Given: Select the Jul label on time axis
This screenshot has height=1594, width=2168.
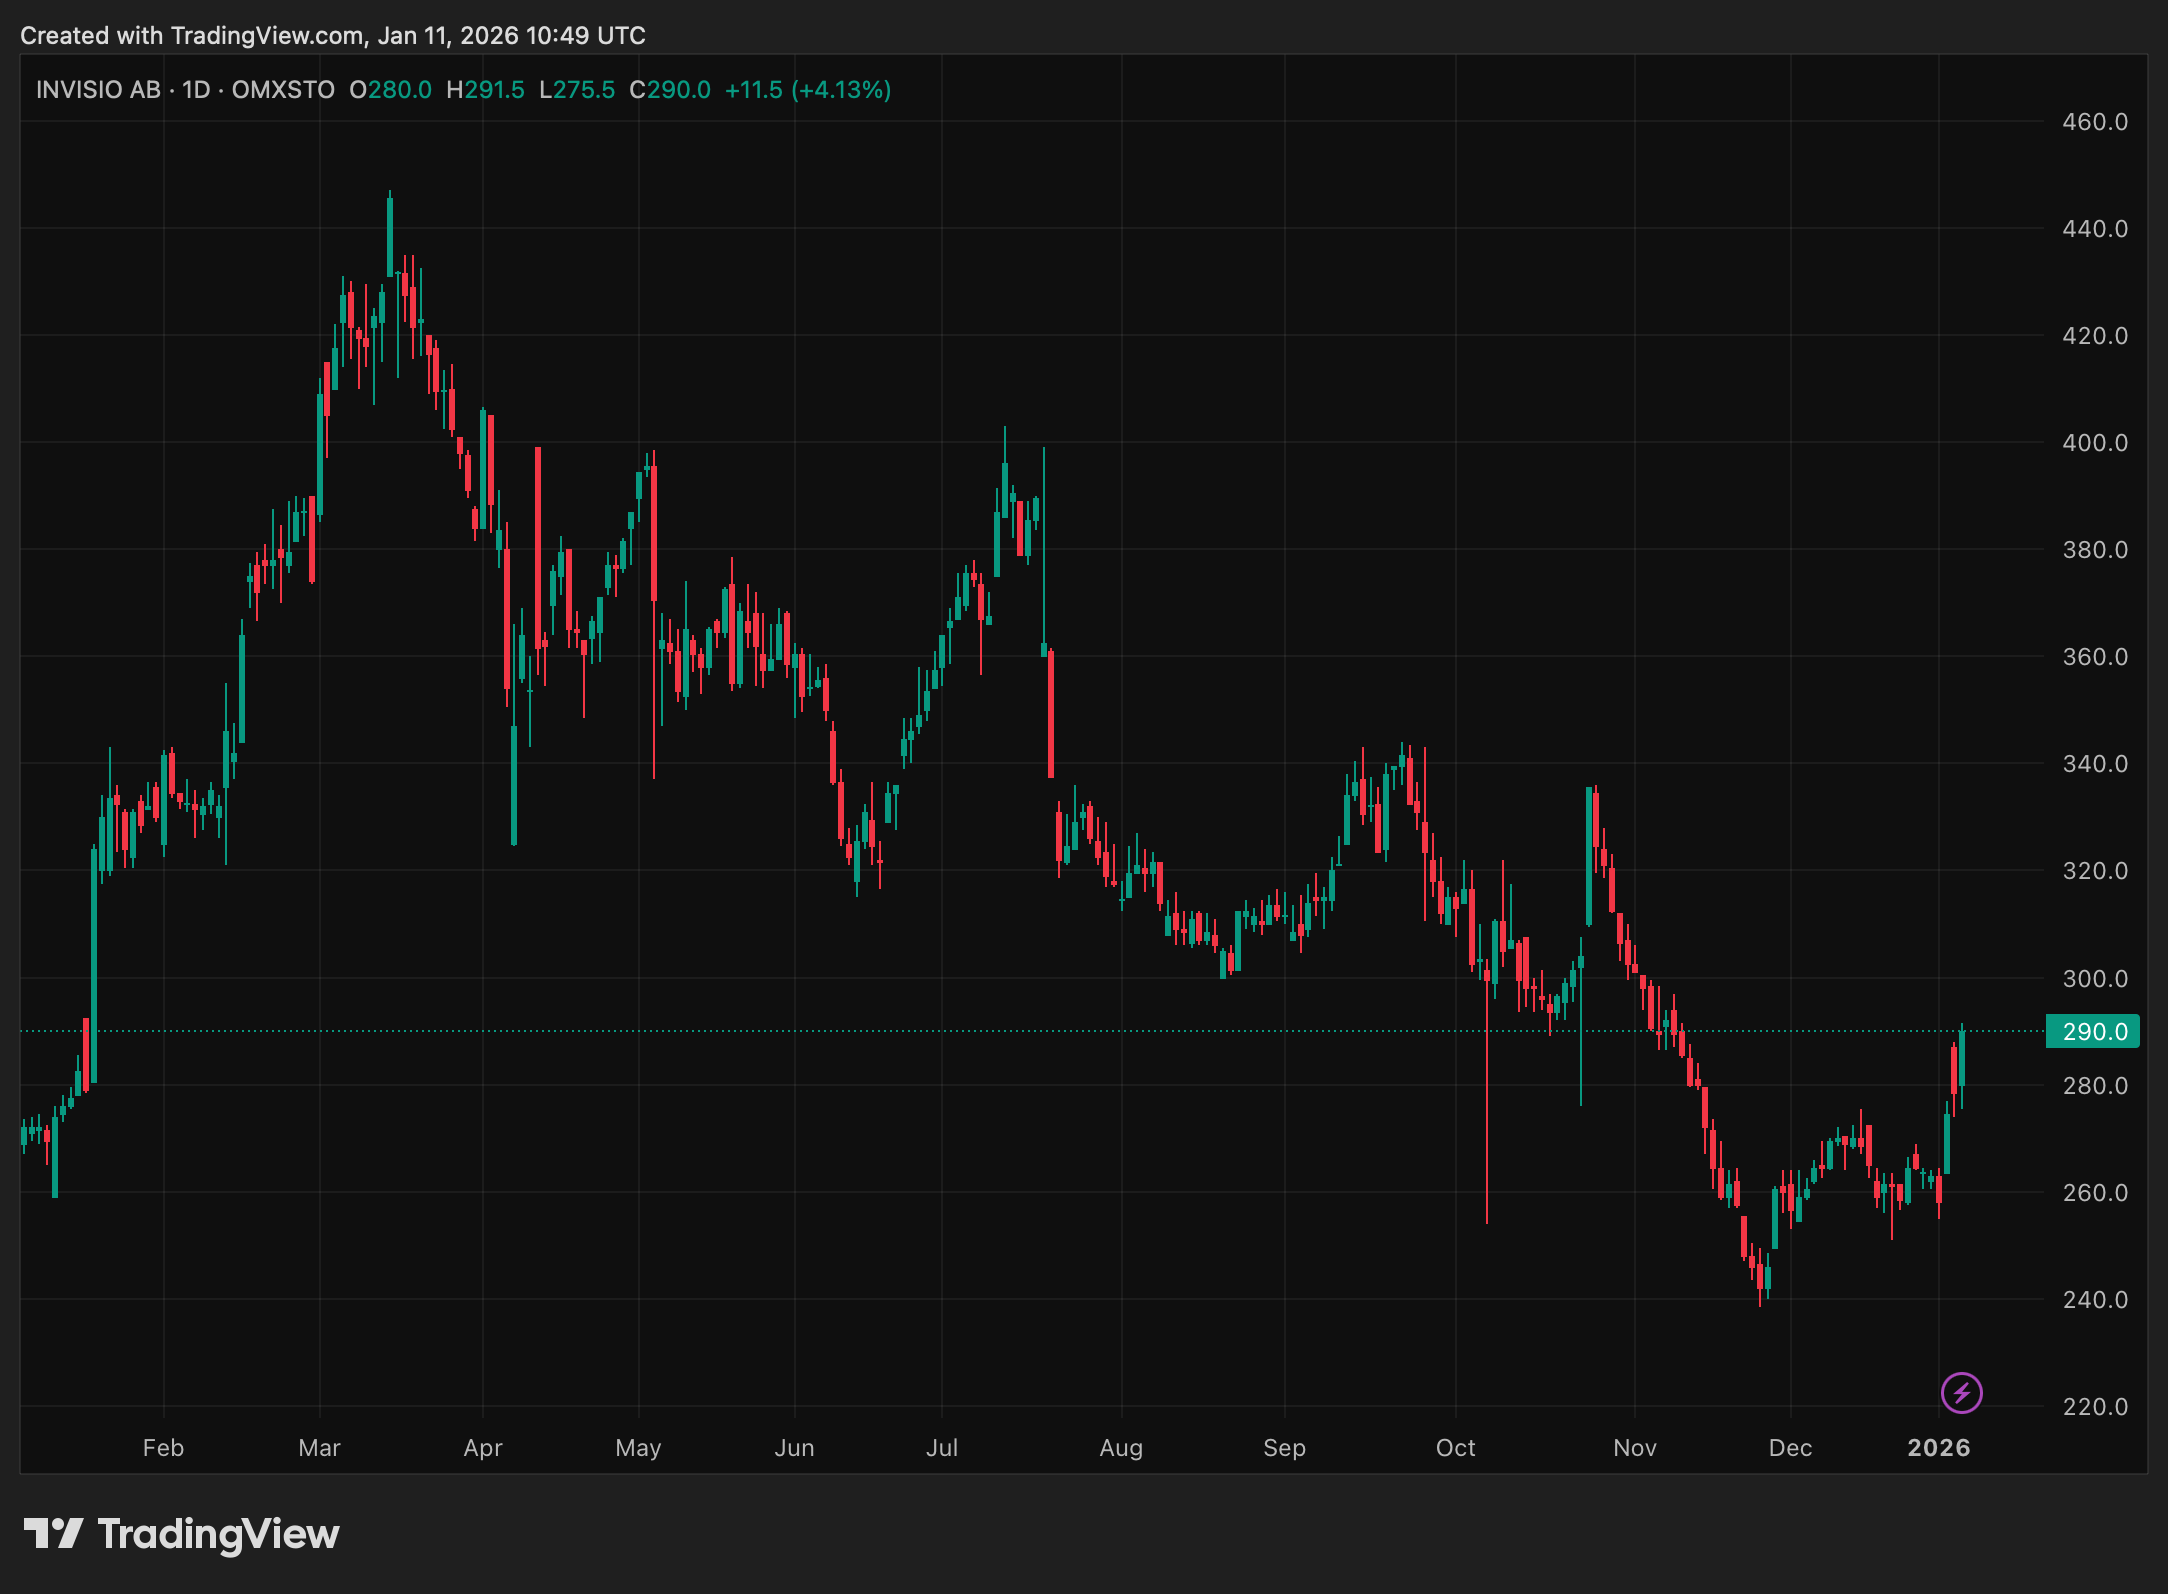Looking at the screenshot, I should pos(941,1447).
